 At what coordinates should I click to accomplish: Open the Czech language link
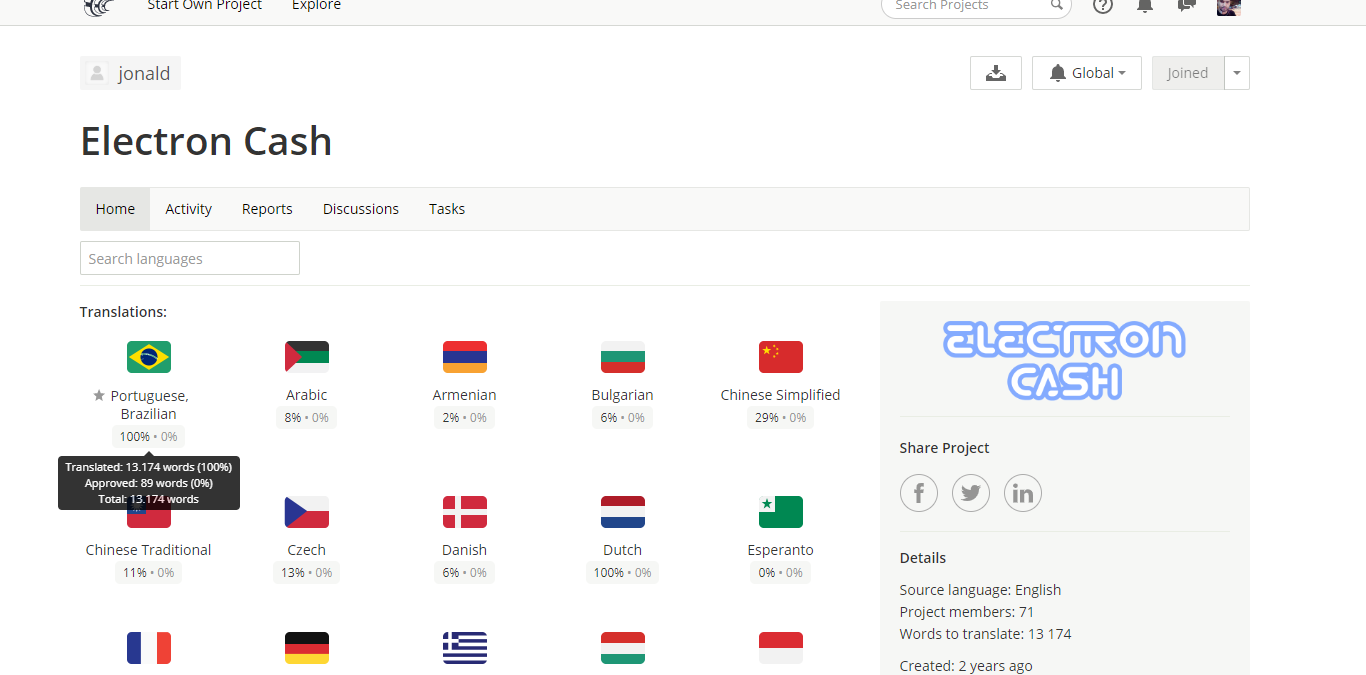tap(307, 550)
